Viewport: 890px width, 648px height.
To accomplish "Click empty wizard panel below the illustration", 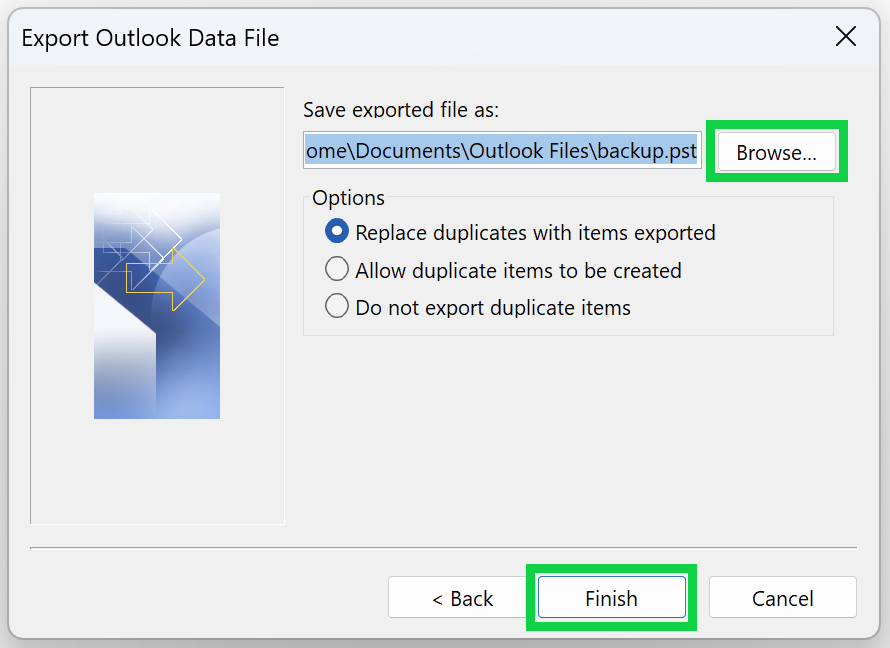I will (157, 472).
